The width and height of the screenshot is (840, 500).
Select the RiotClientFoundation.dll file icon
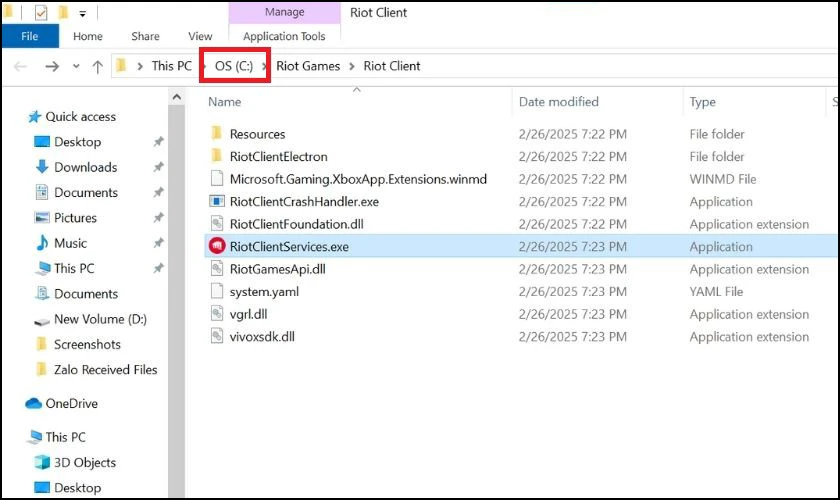click(x=216, y=223)
